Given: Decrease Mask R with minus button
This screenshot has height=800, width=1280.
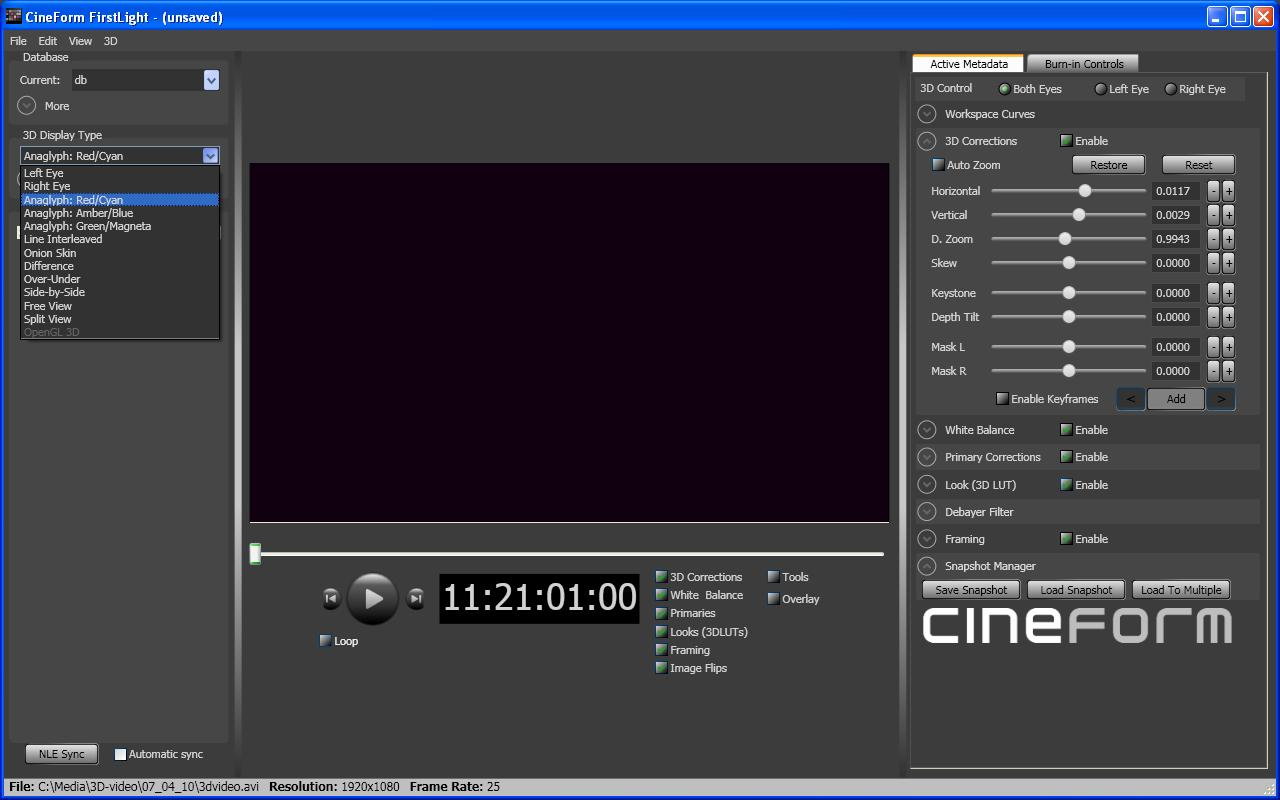Looking at the screenshot, I should pos(1213,371).
